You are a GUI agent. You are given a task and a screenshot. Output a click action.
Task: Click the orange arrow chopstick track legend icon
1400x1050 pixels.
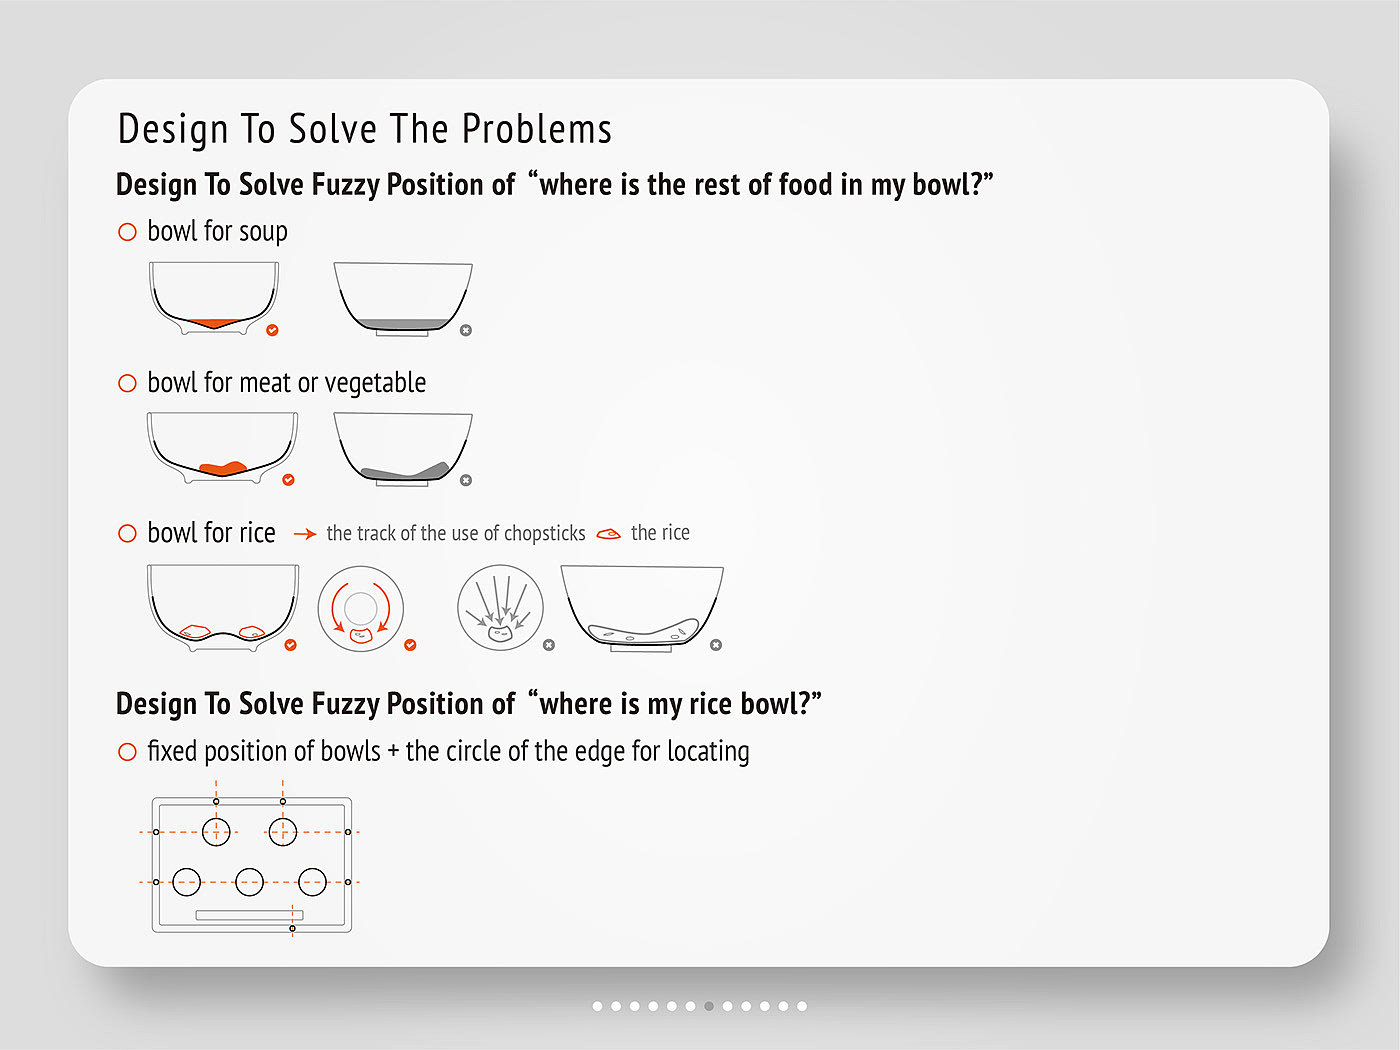[x=305, y=534]
